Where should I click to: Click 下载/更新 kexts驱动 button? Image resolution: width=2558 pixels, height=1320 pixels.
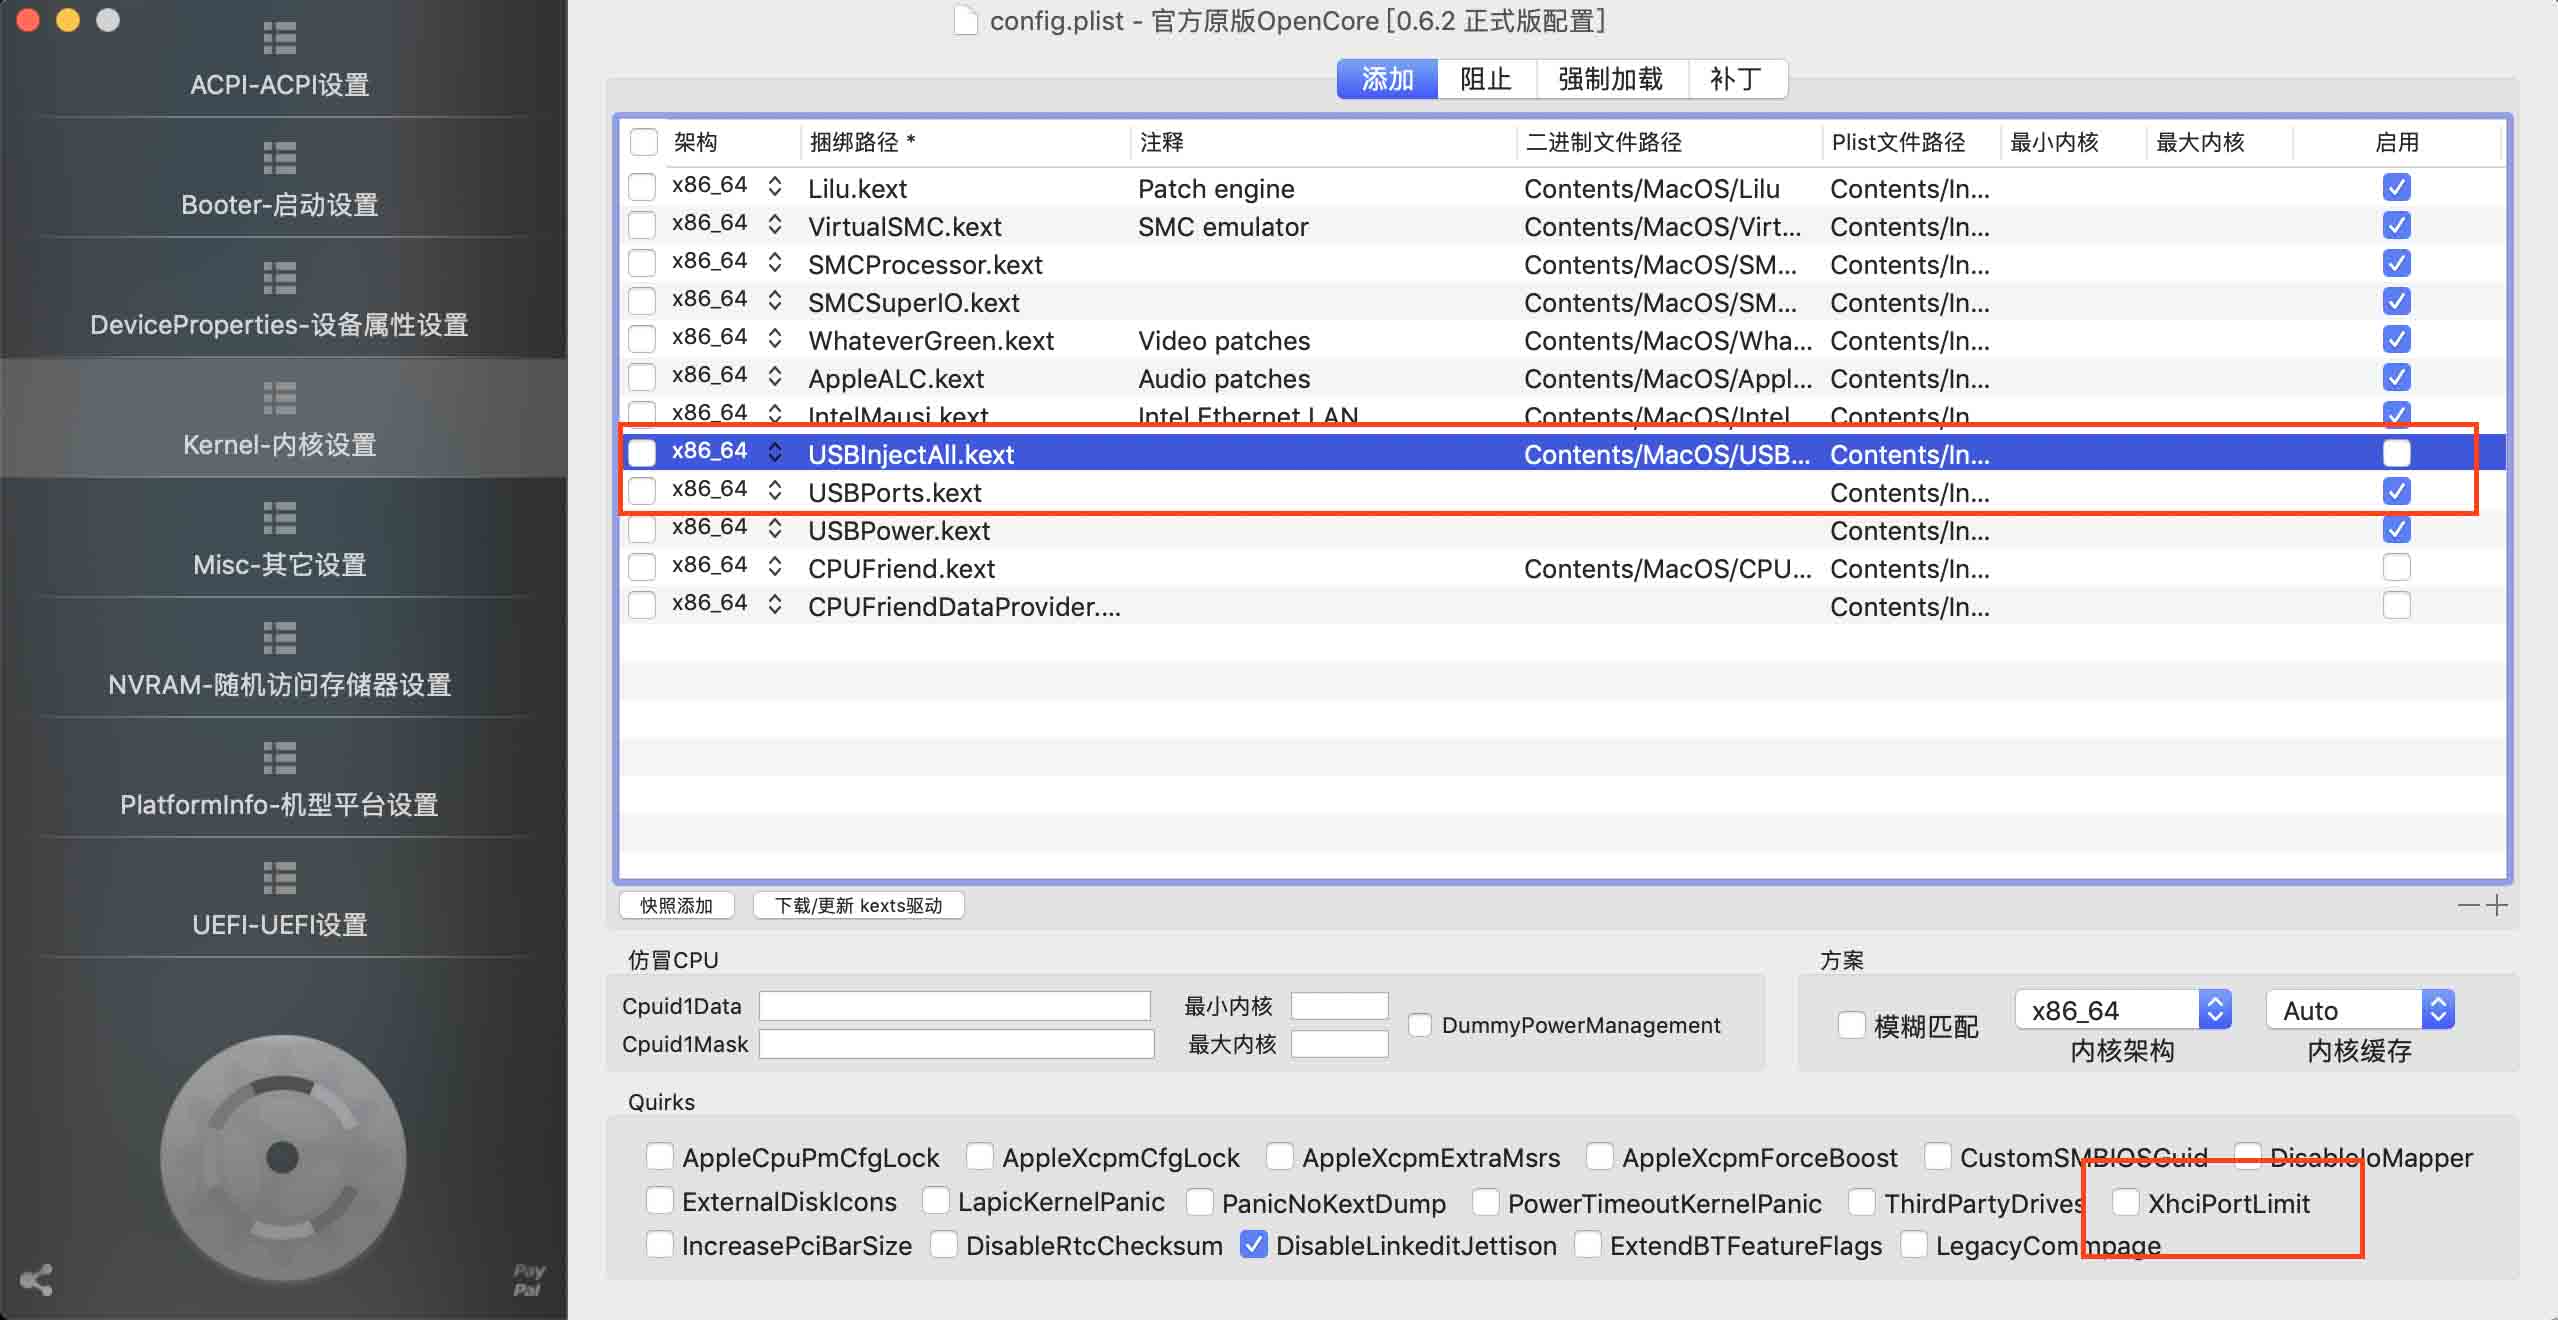click(x=858, y=905)
